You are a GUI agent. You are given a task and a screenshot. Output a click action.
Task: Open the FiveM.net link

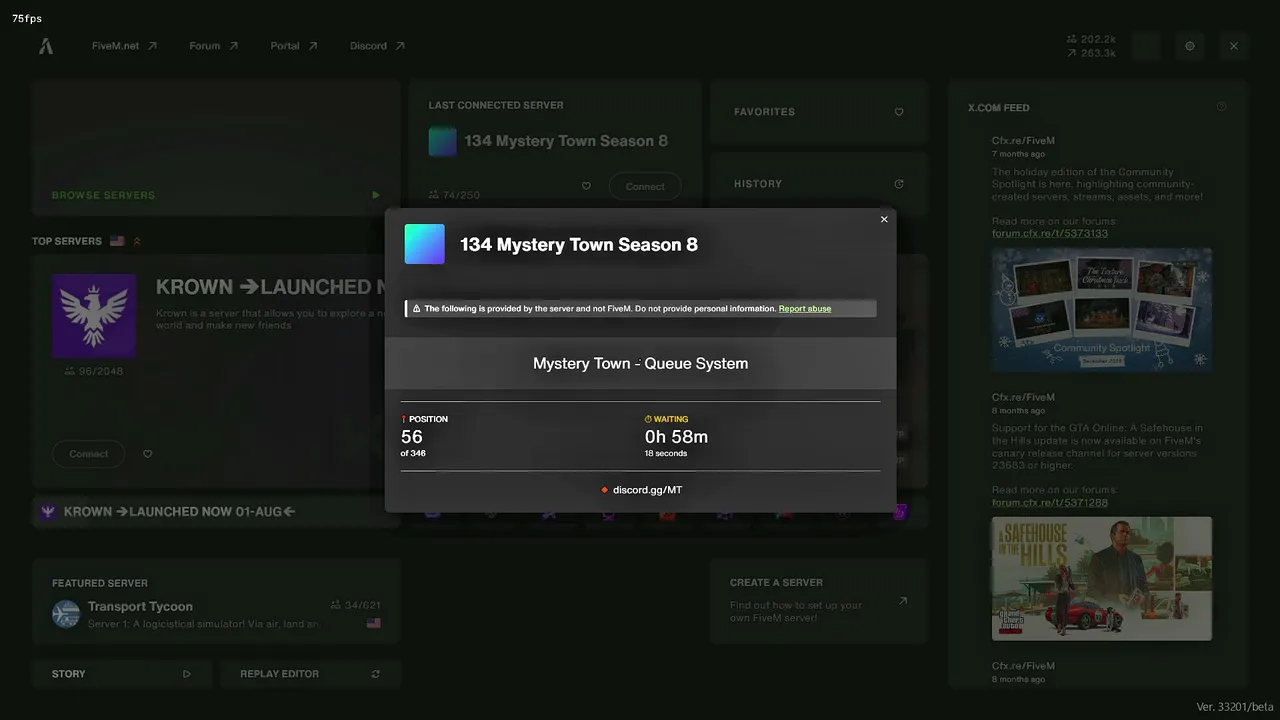(124, 46)
